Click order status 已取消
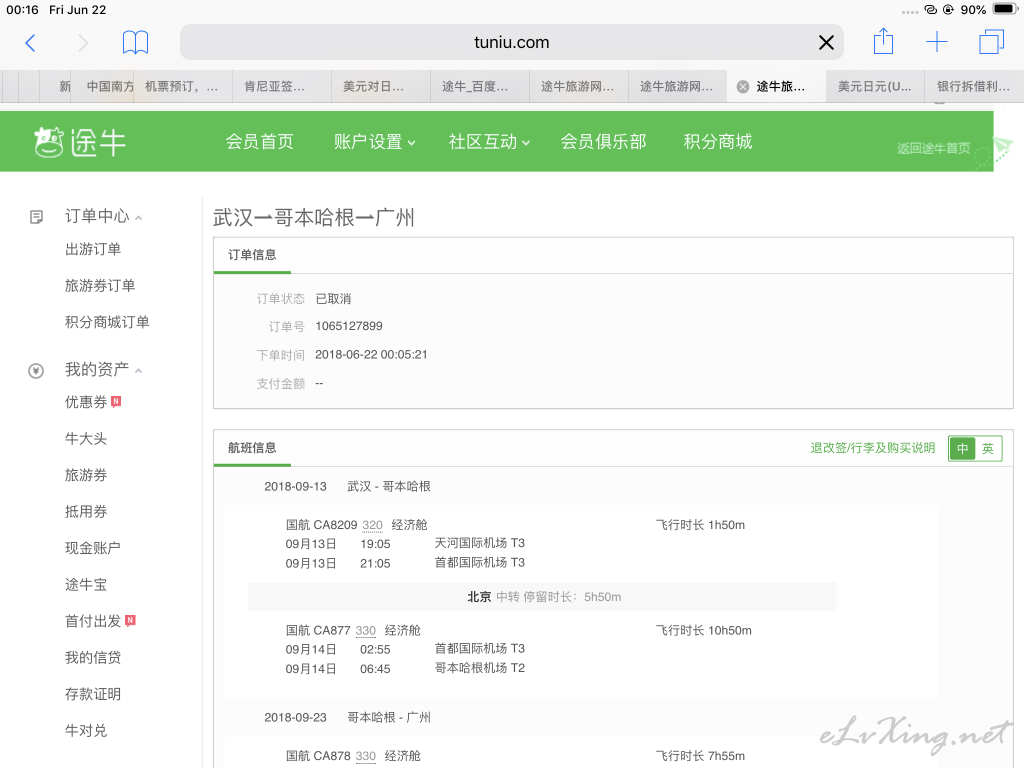Screen dimensions: 1024x768 (x=333, y=298)
